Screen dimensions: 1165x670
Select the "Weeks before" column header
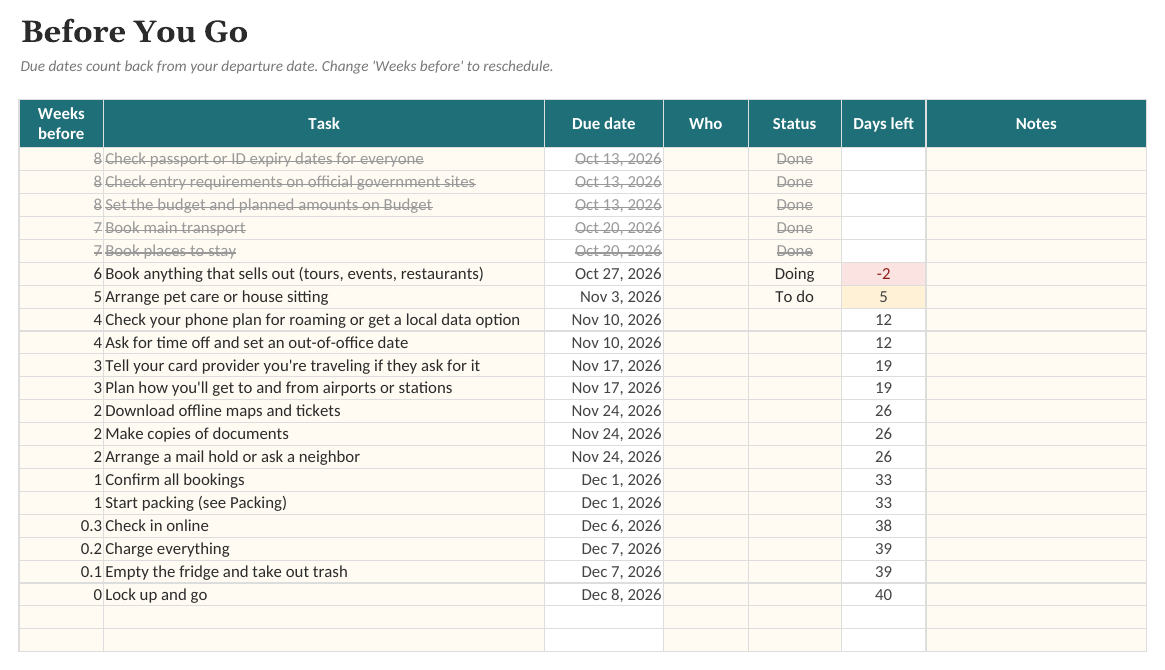click(61, 123)
